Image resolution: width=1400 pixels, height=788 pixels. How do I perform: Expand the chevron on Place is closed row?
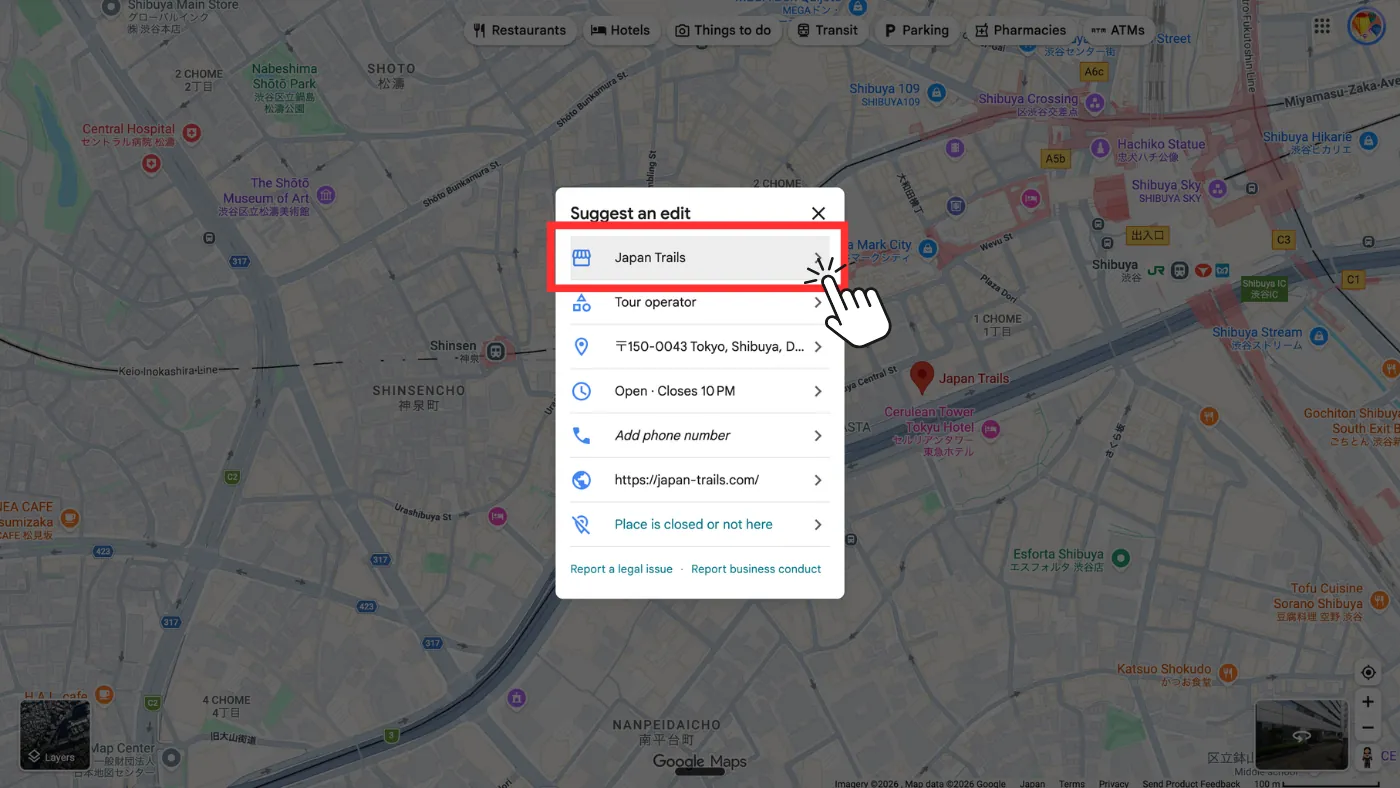[818, 524]
